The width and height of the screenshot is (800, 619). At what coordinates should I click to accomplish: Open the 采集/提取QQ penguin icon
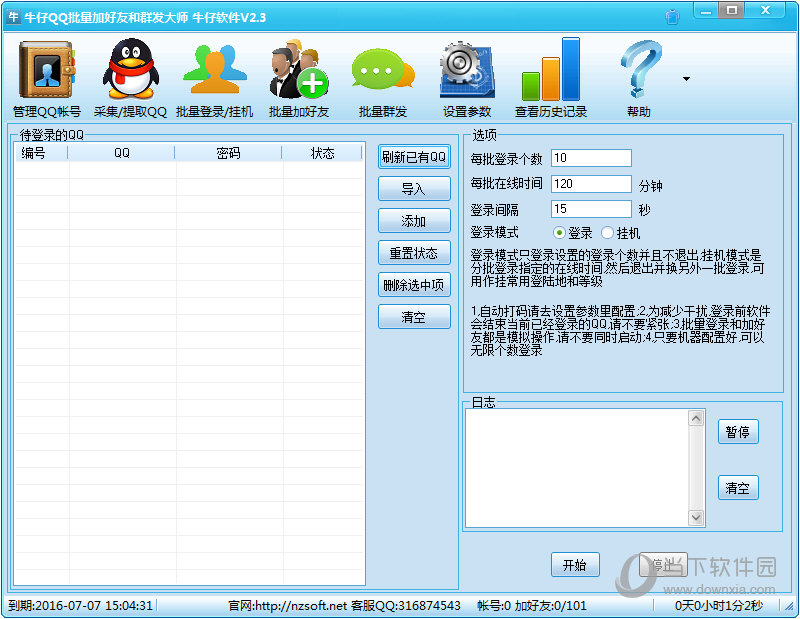tap(131, 69)
